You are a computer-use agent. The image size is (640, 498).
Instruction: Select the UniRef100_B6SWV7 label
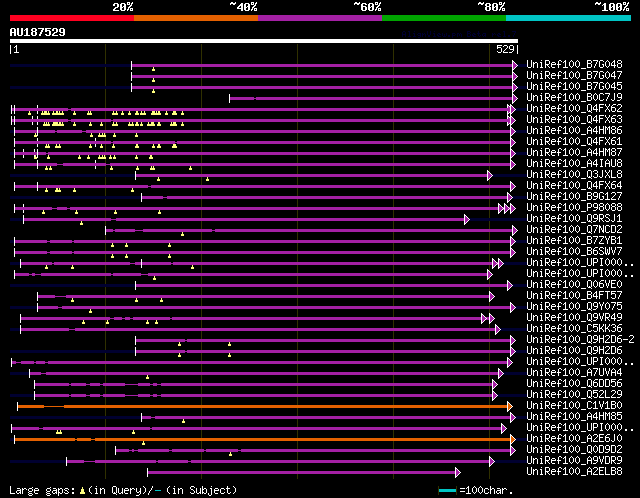(574, 252)
